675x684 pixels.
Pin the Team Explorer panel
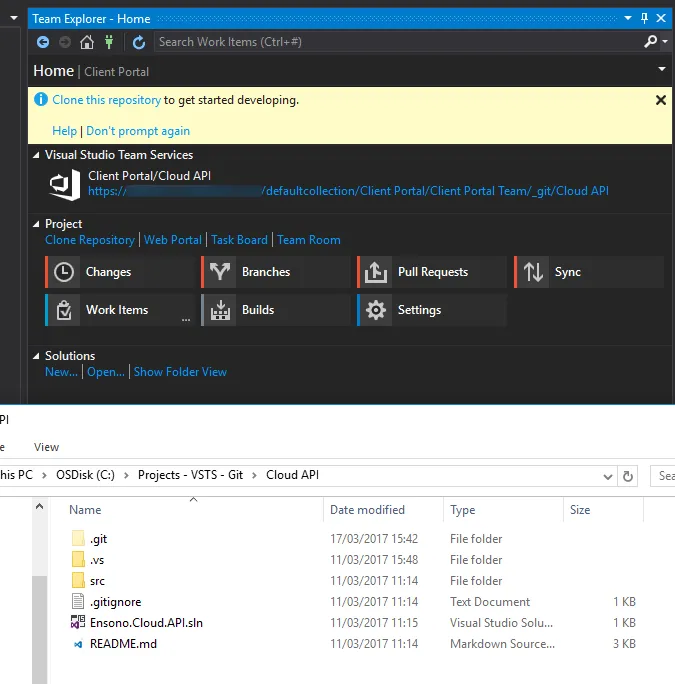(x=644, y=18)
